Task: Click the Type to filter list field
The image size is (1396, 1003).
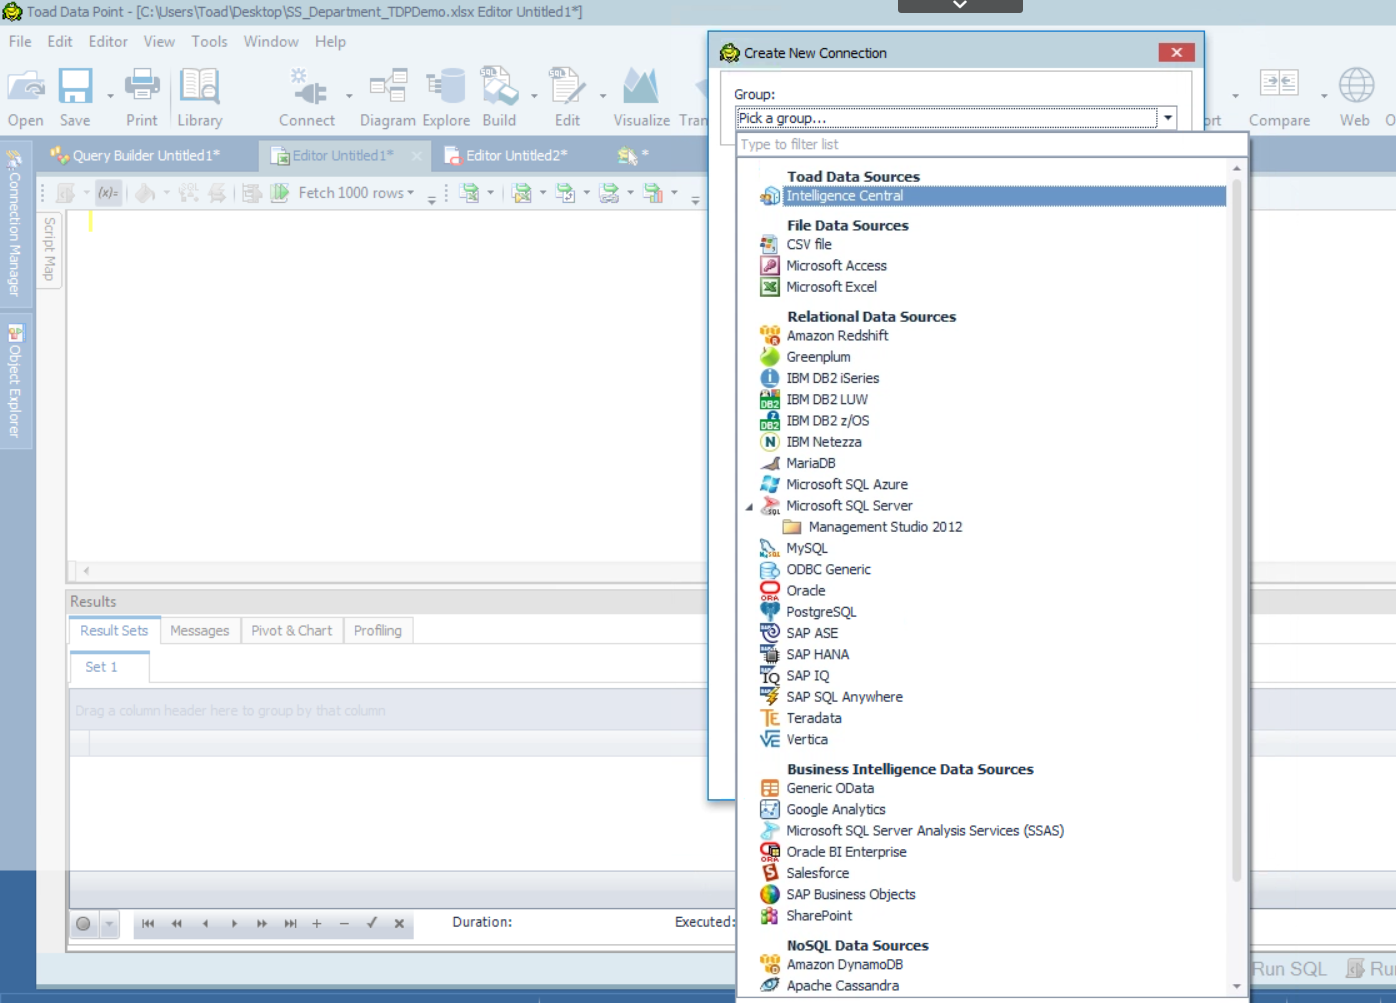Action: pos(992,145)
